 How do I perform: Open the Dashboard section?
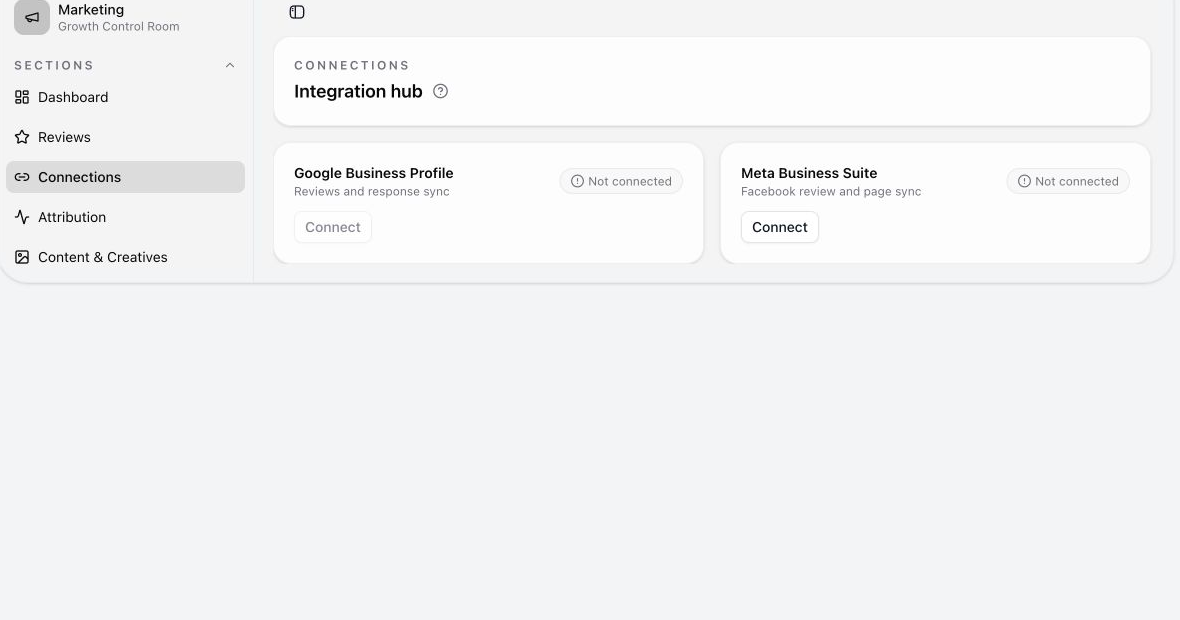(125, 97)
